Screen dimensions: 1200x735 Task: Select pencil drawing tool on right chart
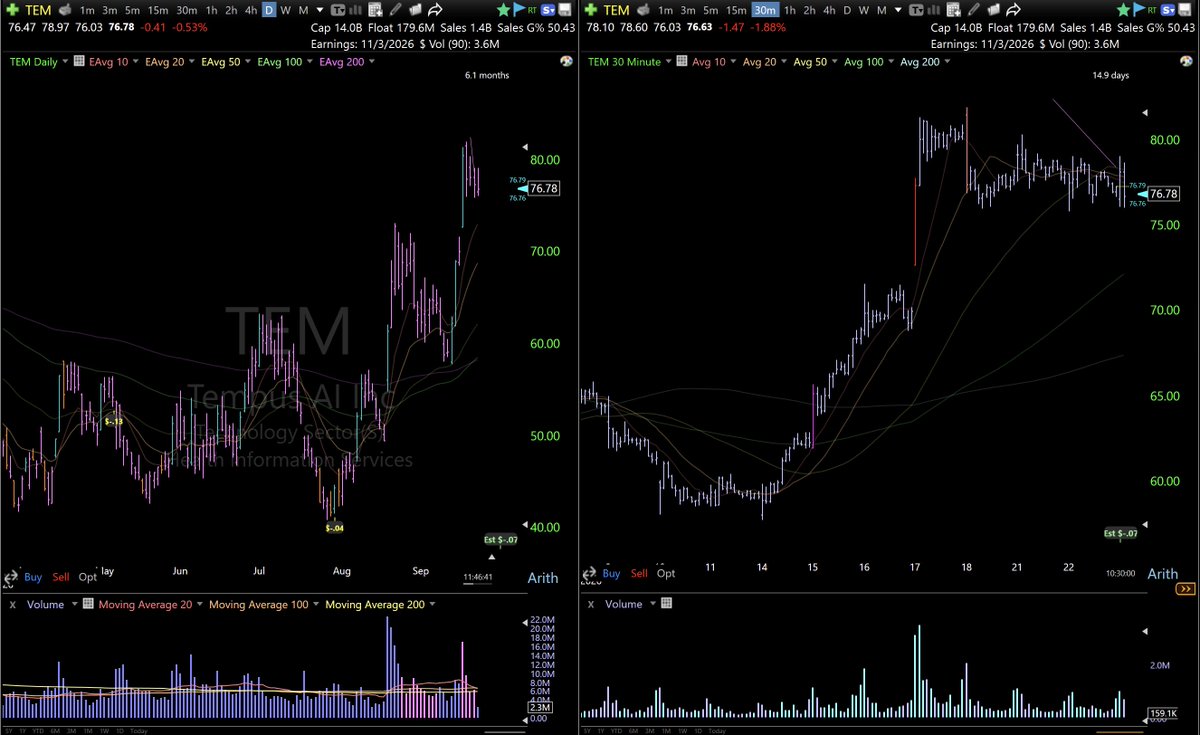point(974,10)
